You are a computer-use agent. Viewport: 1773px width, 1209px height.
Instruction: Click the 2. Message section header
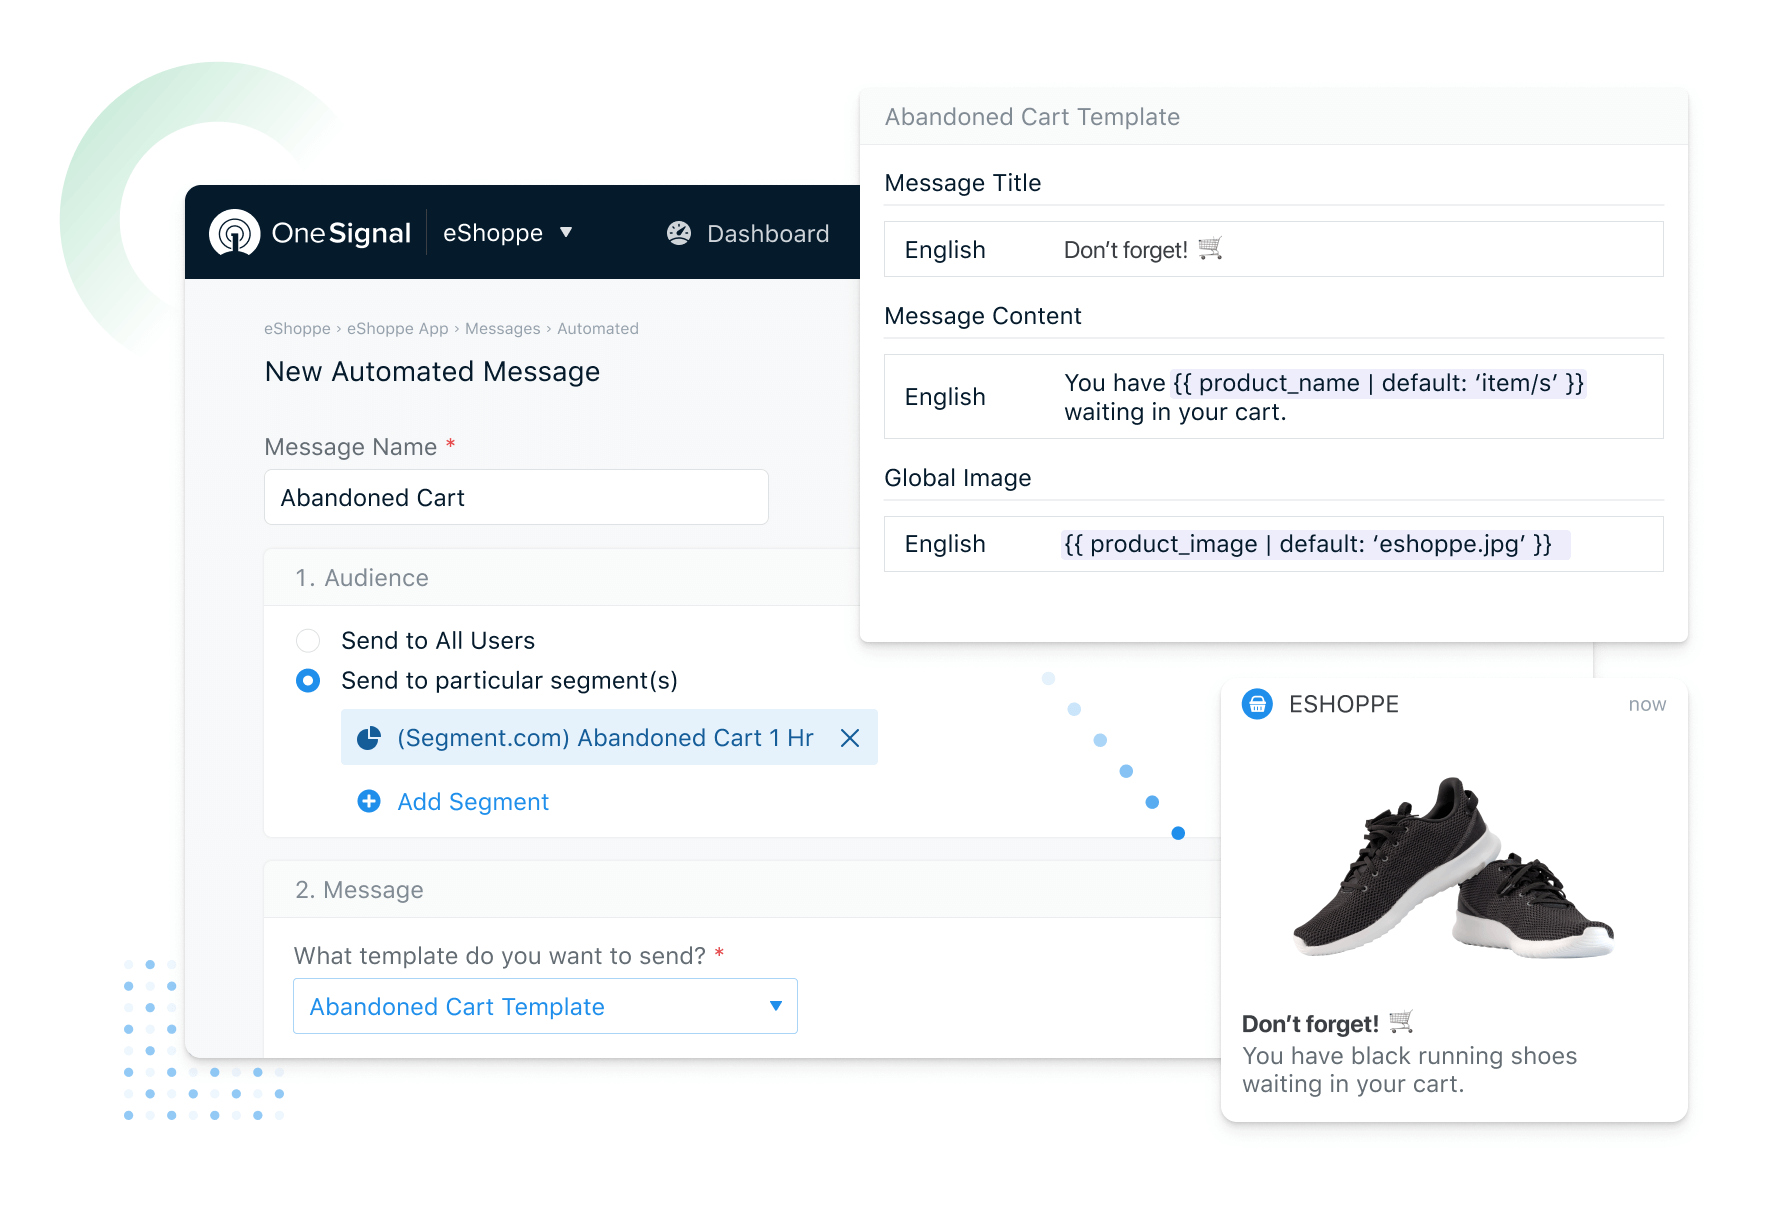pos(742,889)
